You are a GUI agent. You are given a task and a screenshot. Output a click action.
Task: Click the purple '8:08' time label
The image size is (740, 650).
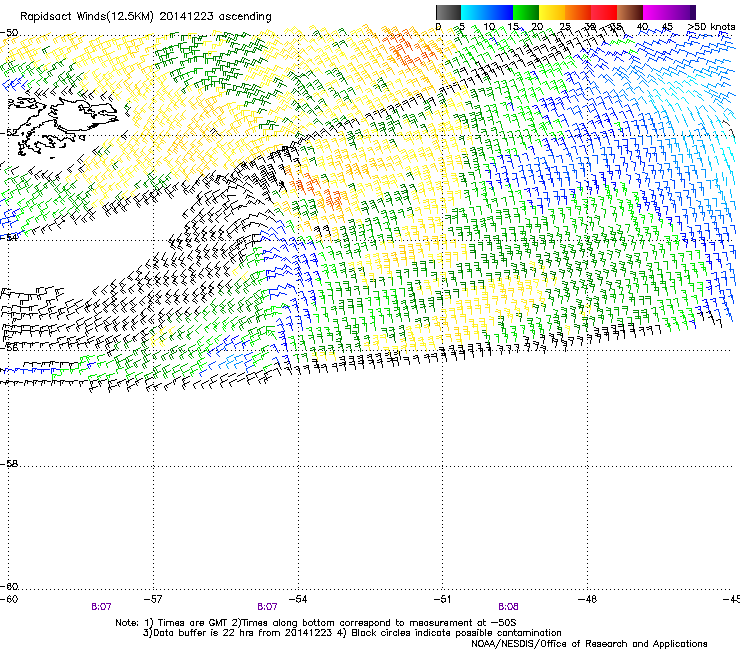[x=508, y=607]
